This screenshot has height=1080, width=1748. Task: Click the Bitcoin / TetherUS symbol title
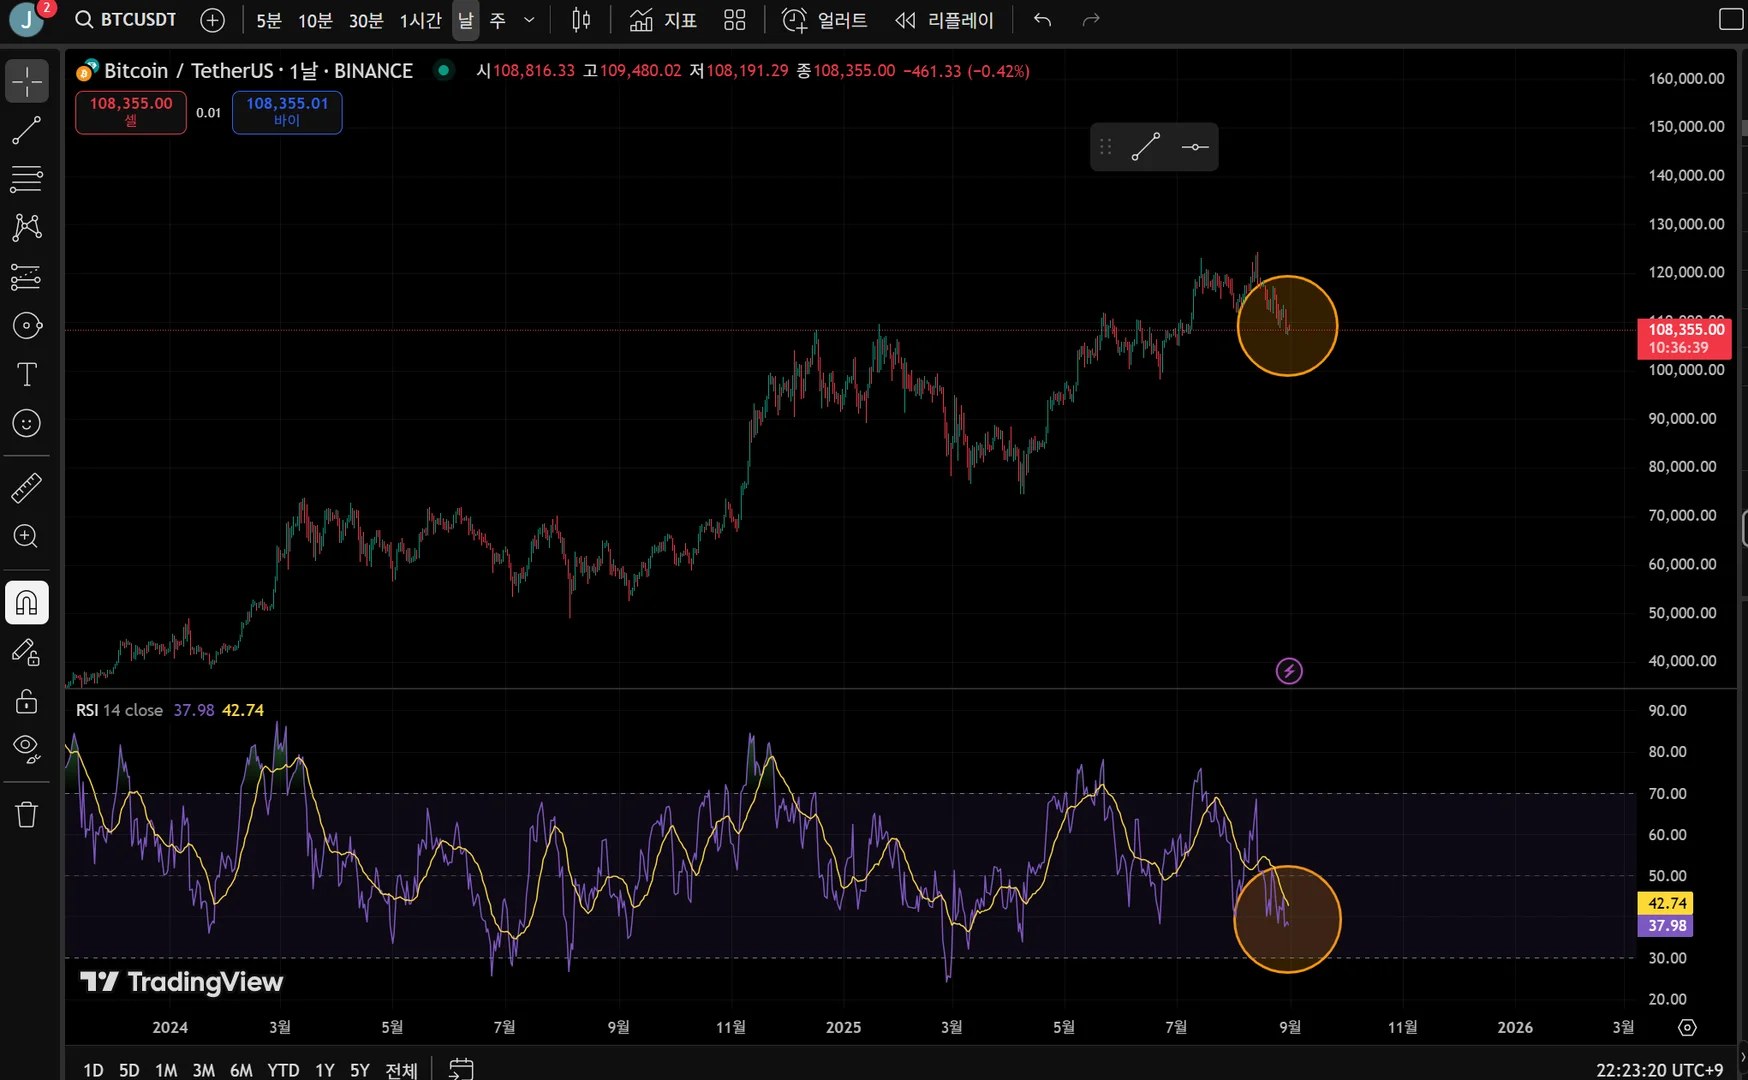(258, 70)
